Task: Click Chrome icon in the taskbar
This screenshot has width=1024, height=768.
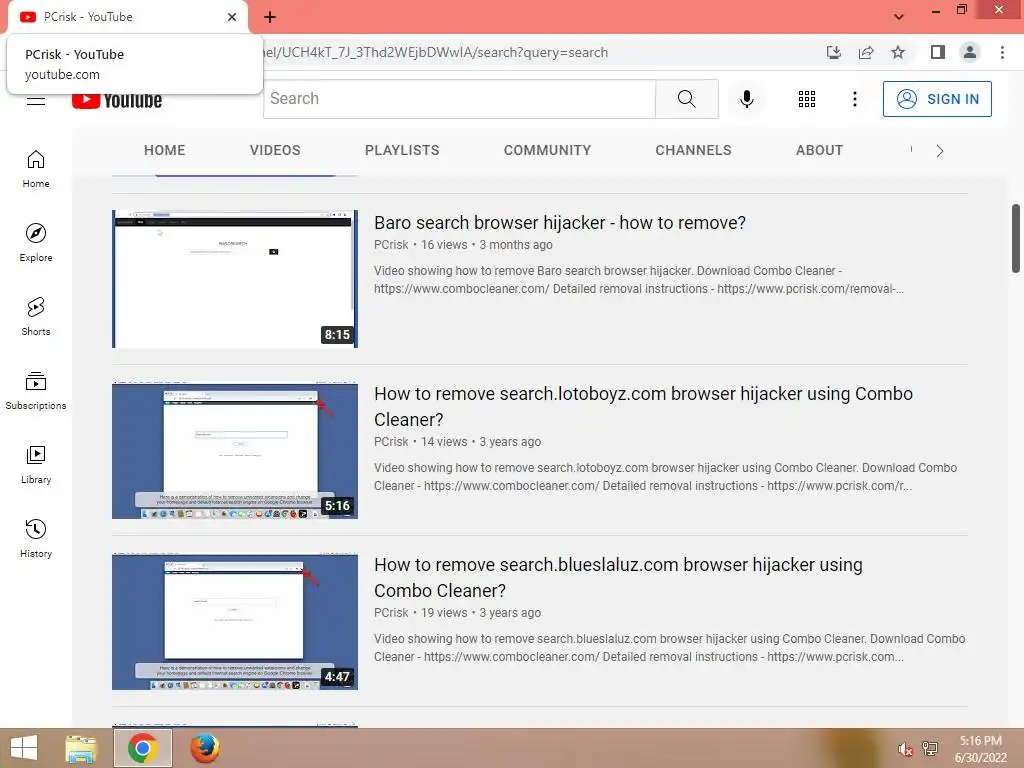Action: click(x=142, y=748)
